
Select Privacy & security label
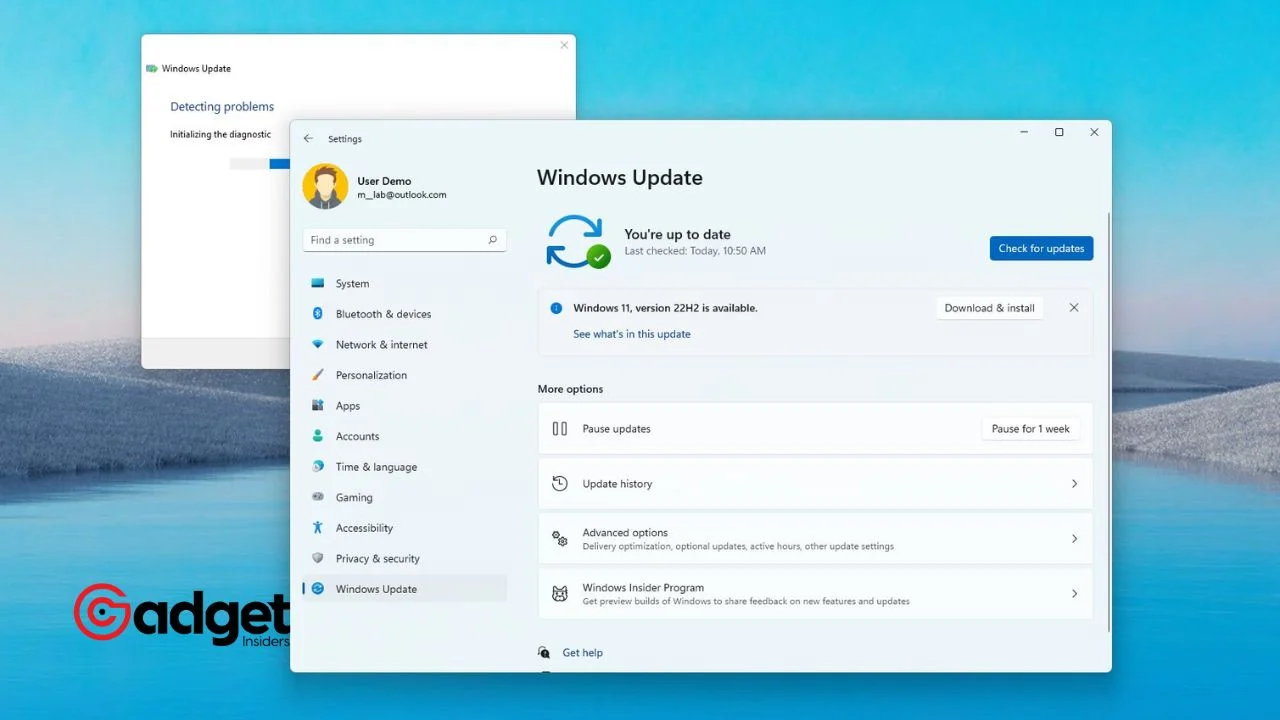pos(378,559)
